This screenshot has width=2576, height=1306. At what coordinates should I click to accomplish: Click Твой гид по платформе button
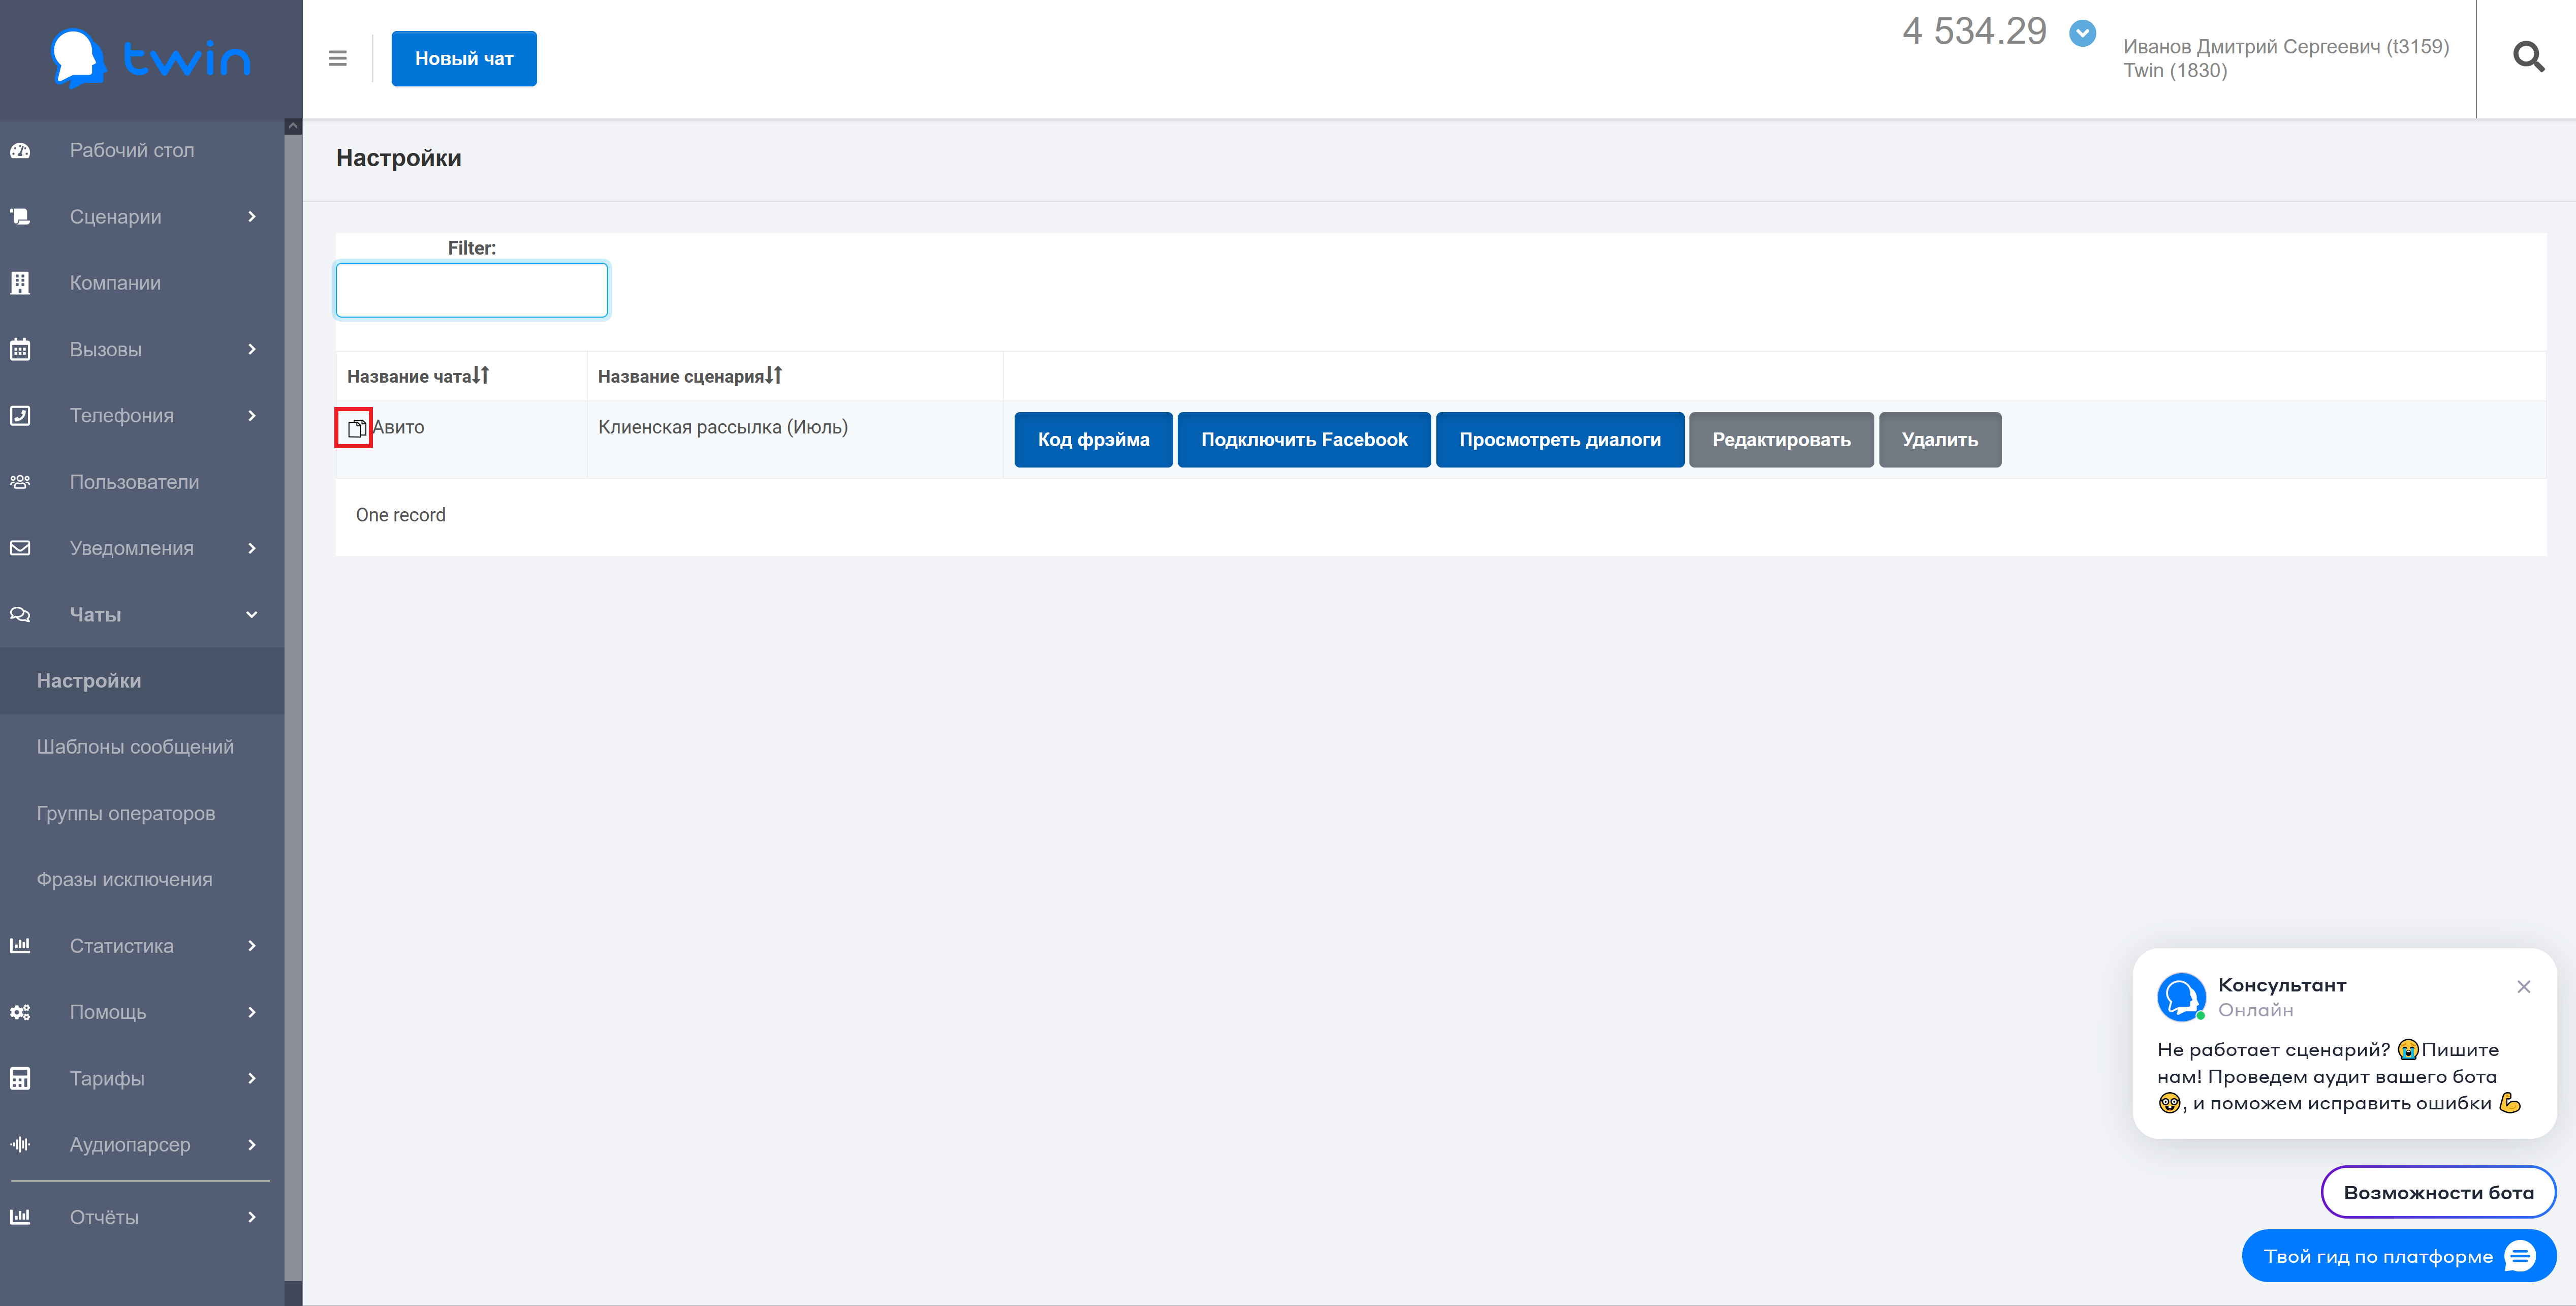pyautogui.click(x=2398, y=1256)
